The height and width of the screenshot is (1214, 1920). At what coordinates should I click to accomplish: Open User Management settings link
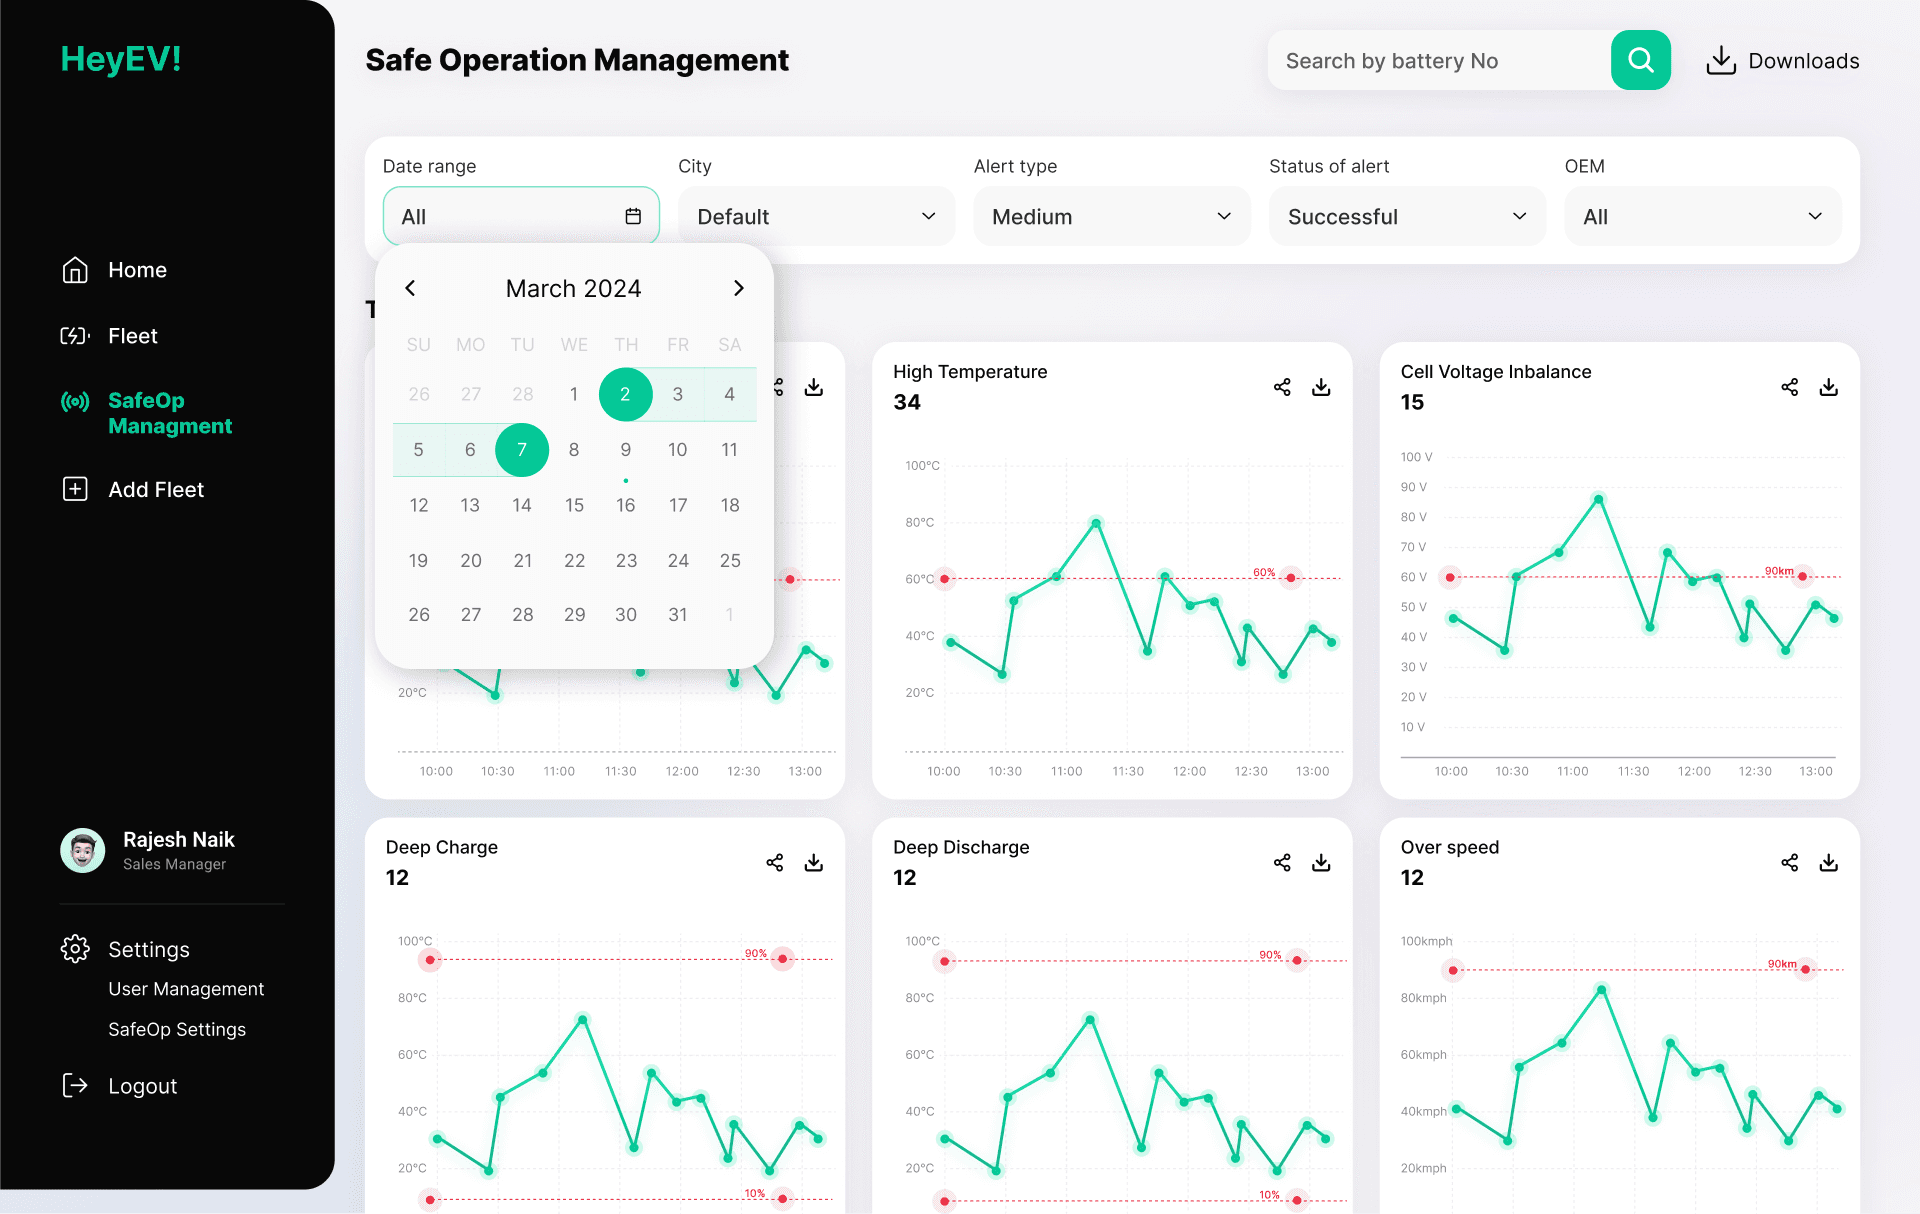(x=186, y=988)
